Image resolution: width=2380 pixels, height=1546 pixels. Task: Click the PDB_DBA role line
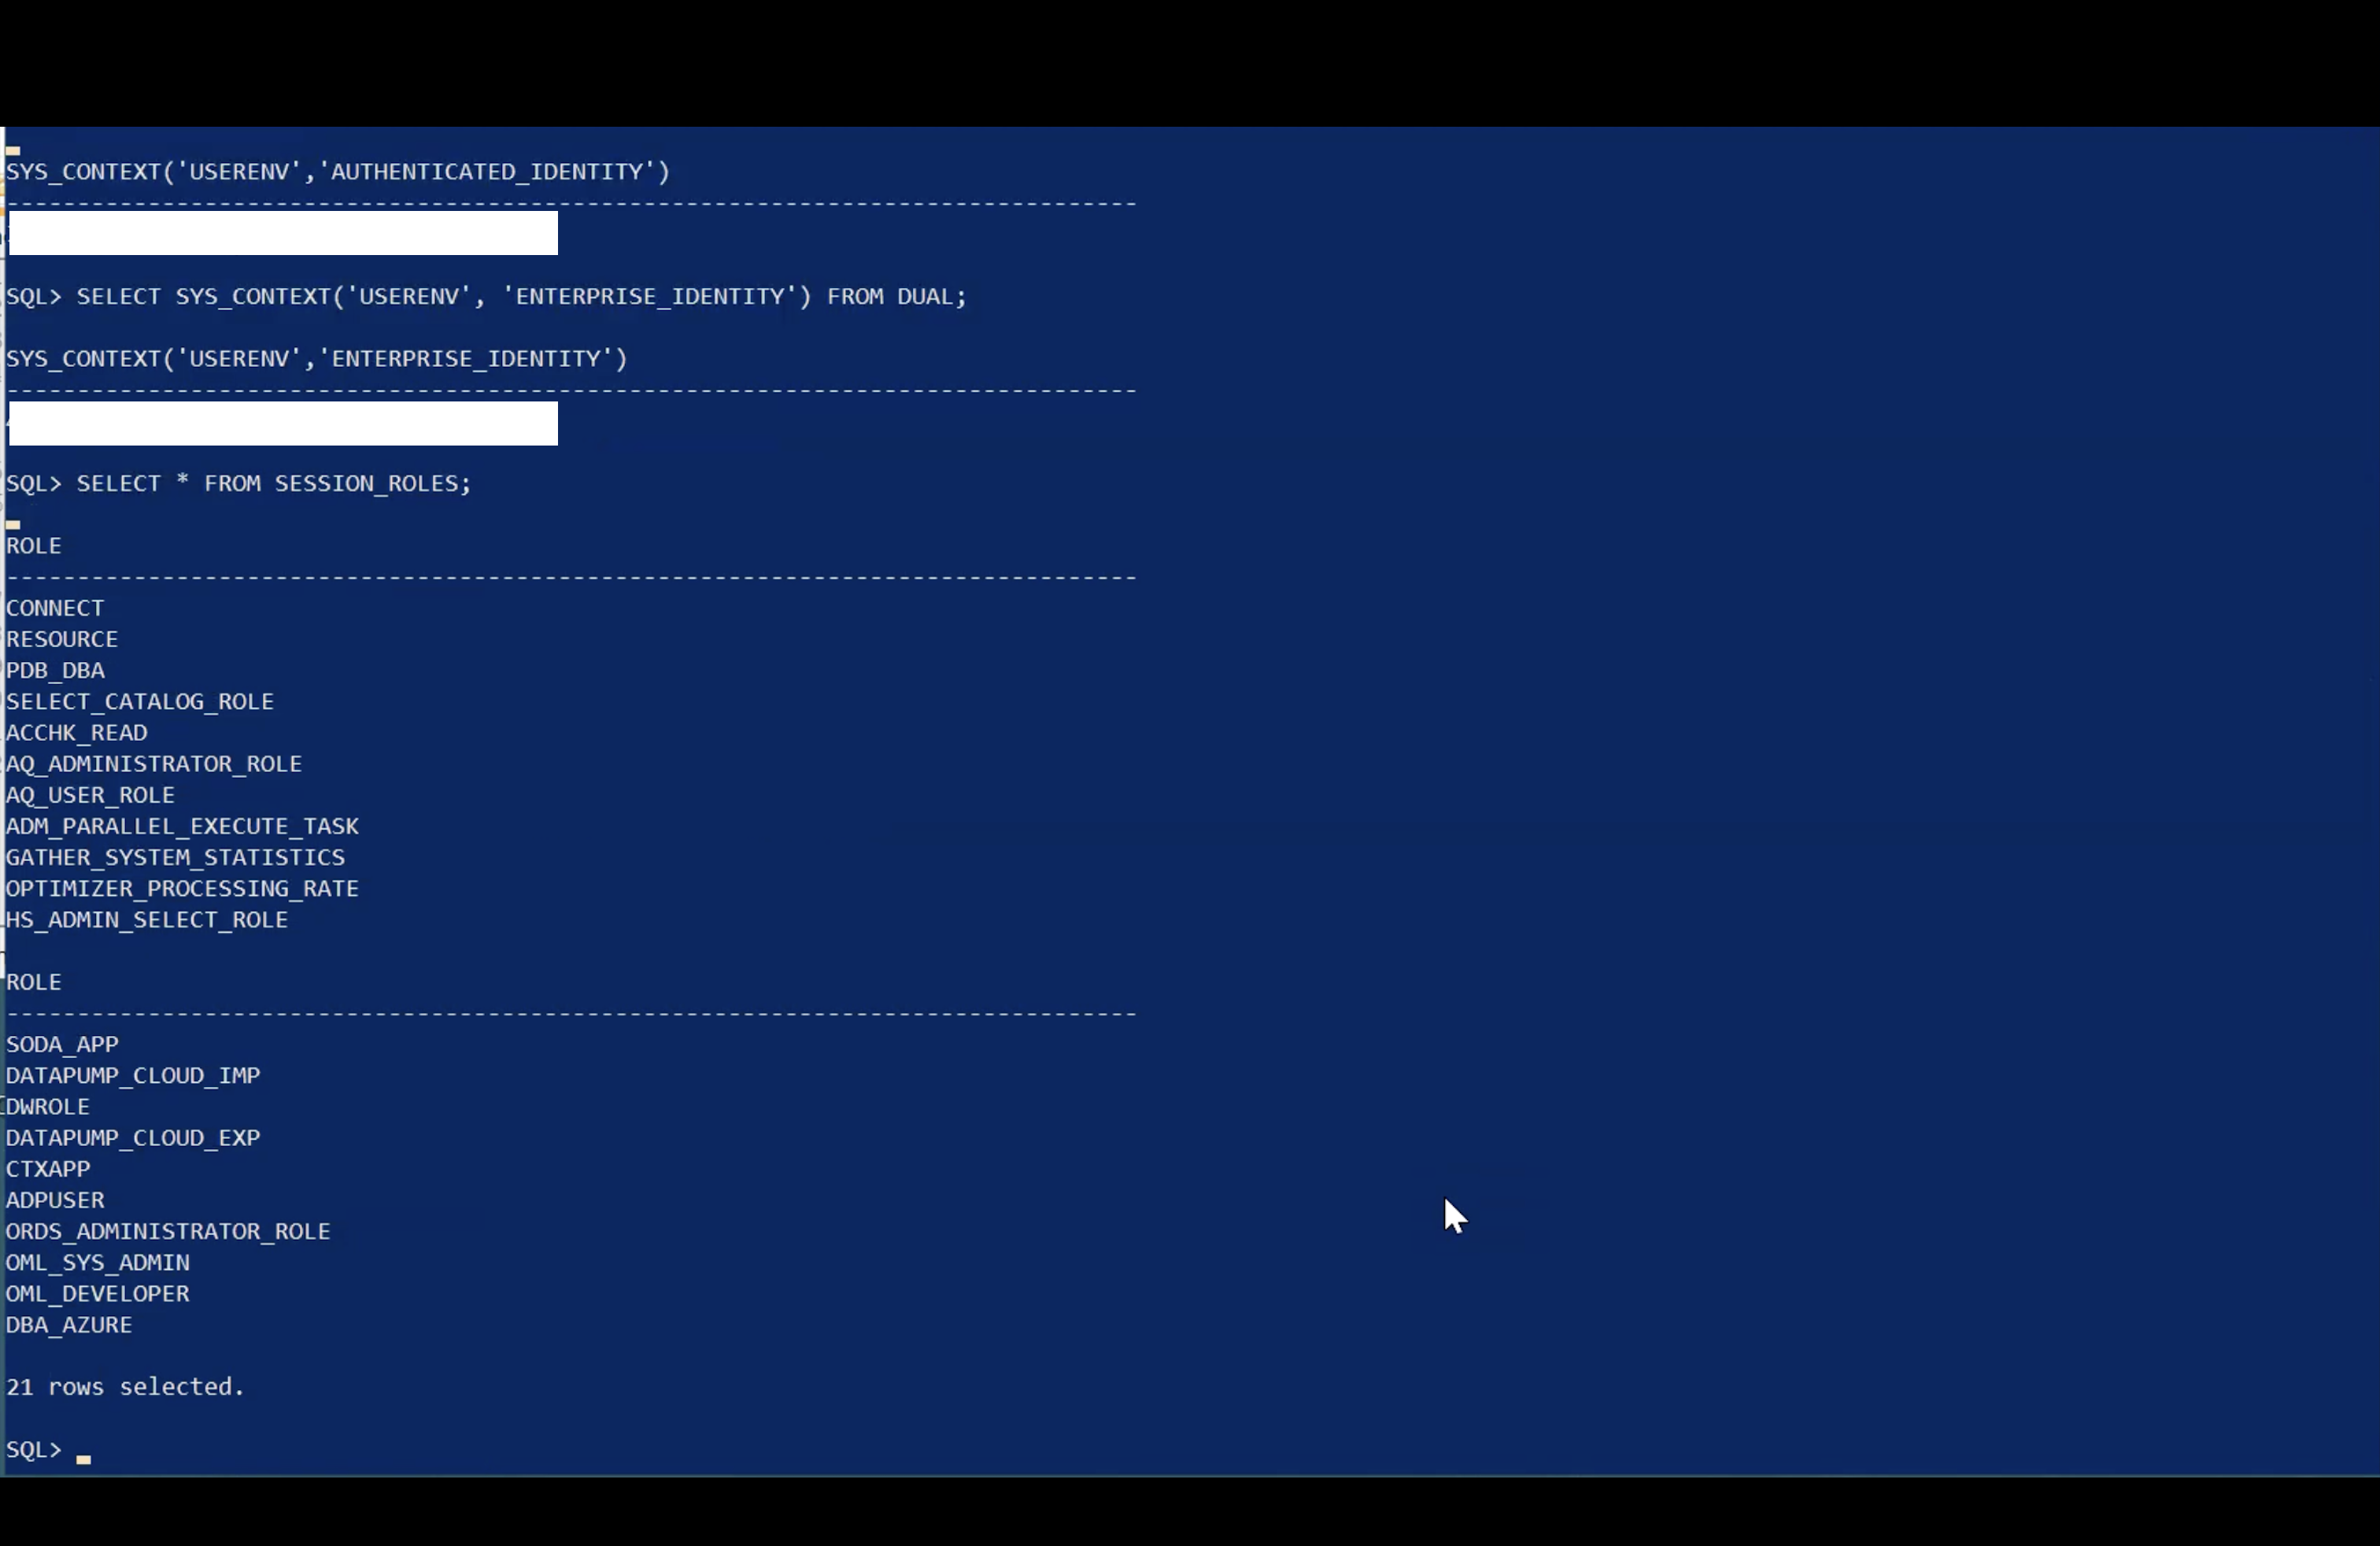[55, 670]
